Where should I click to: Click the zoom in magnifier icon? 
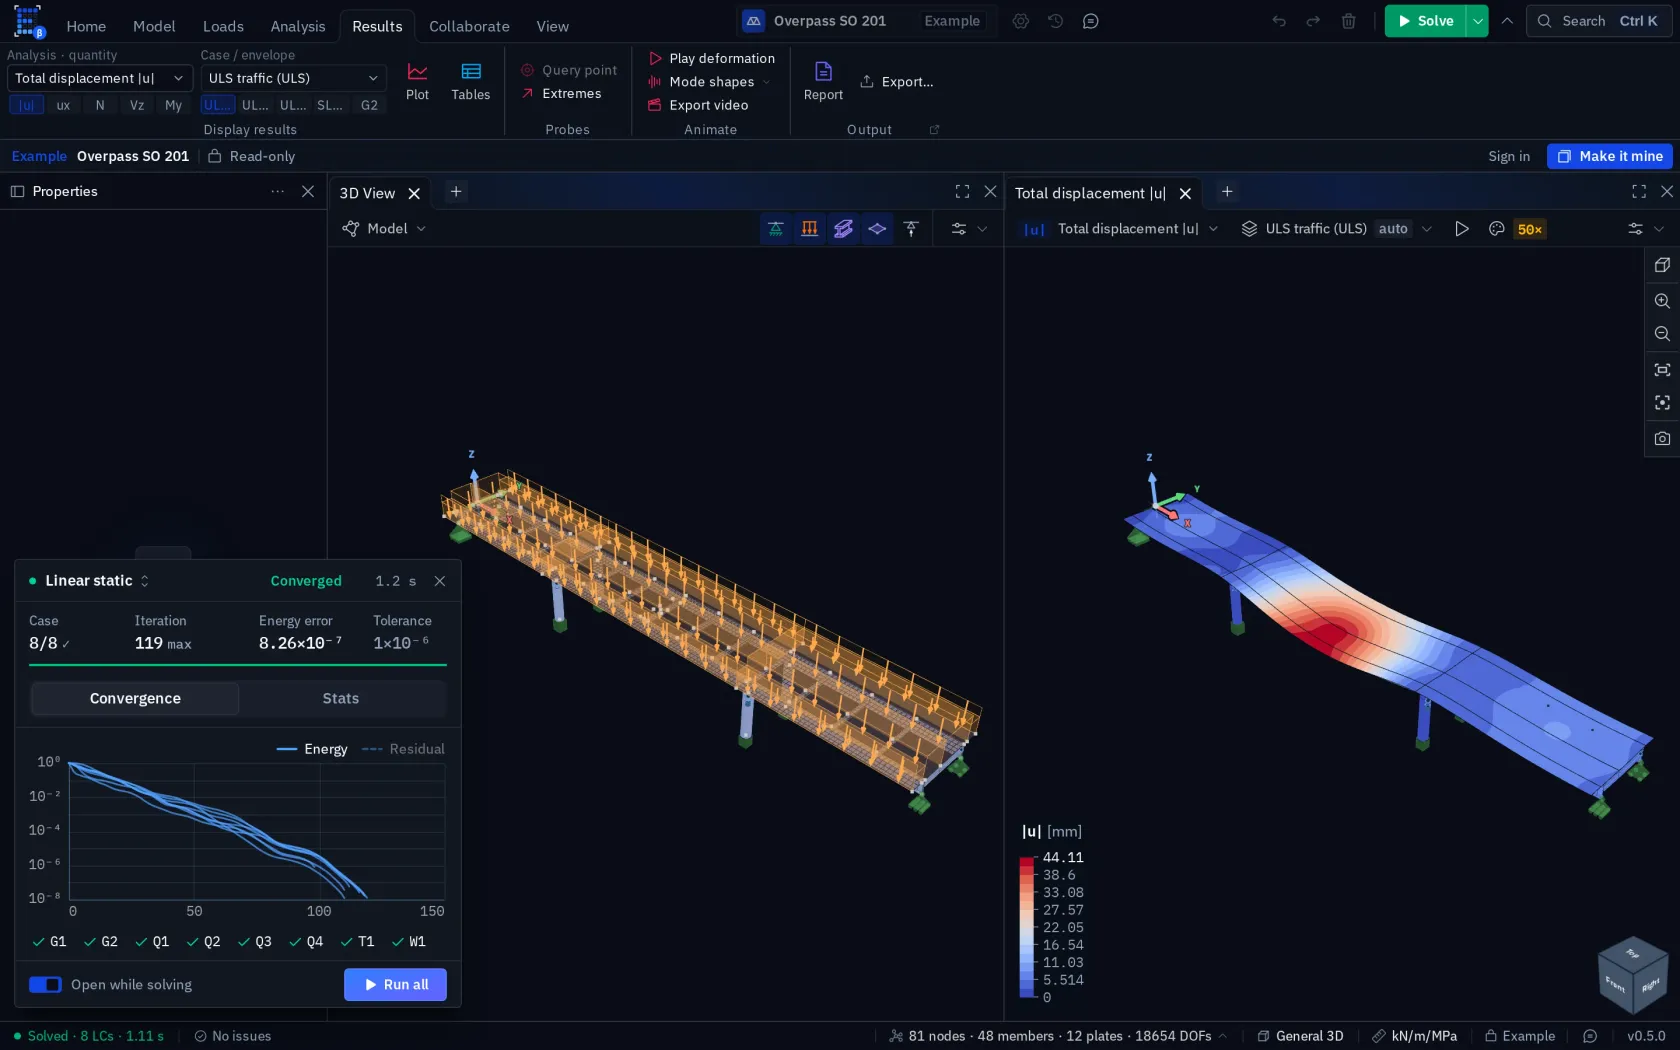pyautogui.click(x=1662, y=301)
